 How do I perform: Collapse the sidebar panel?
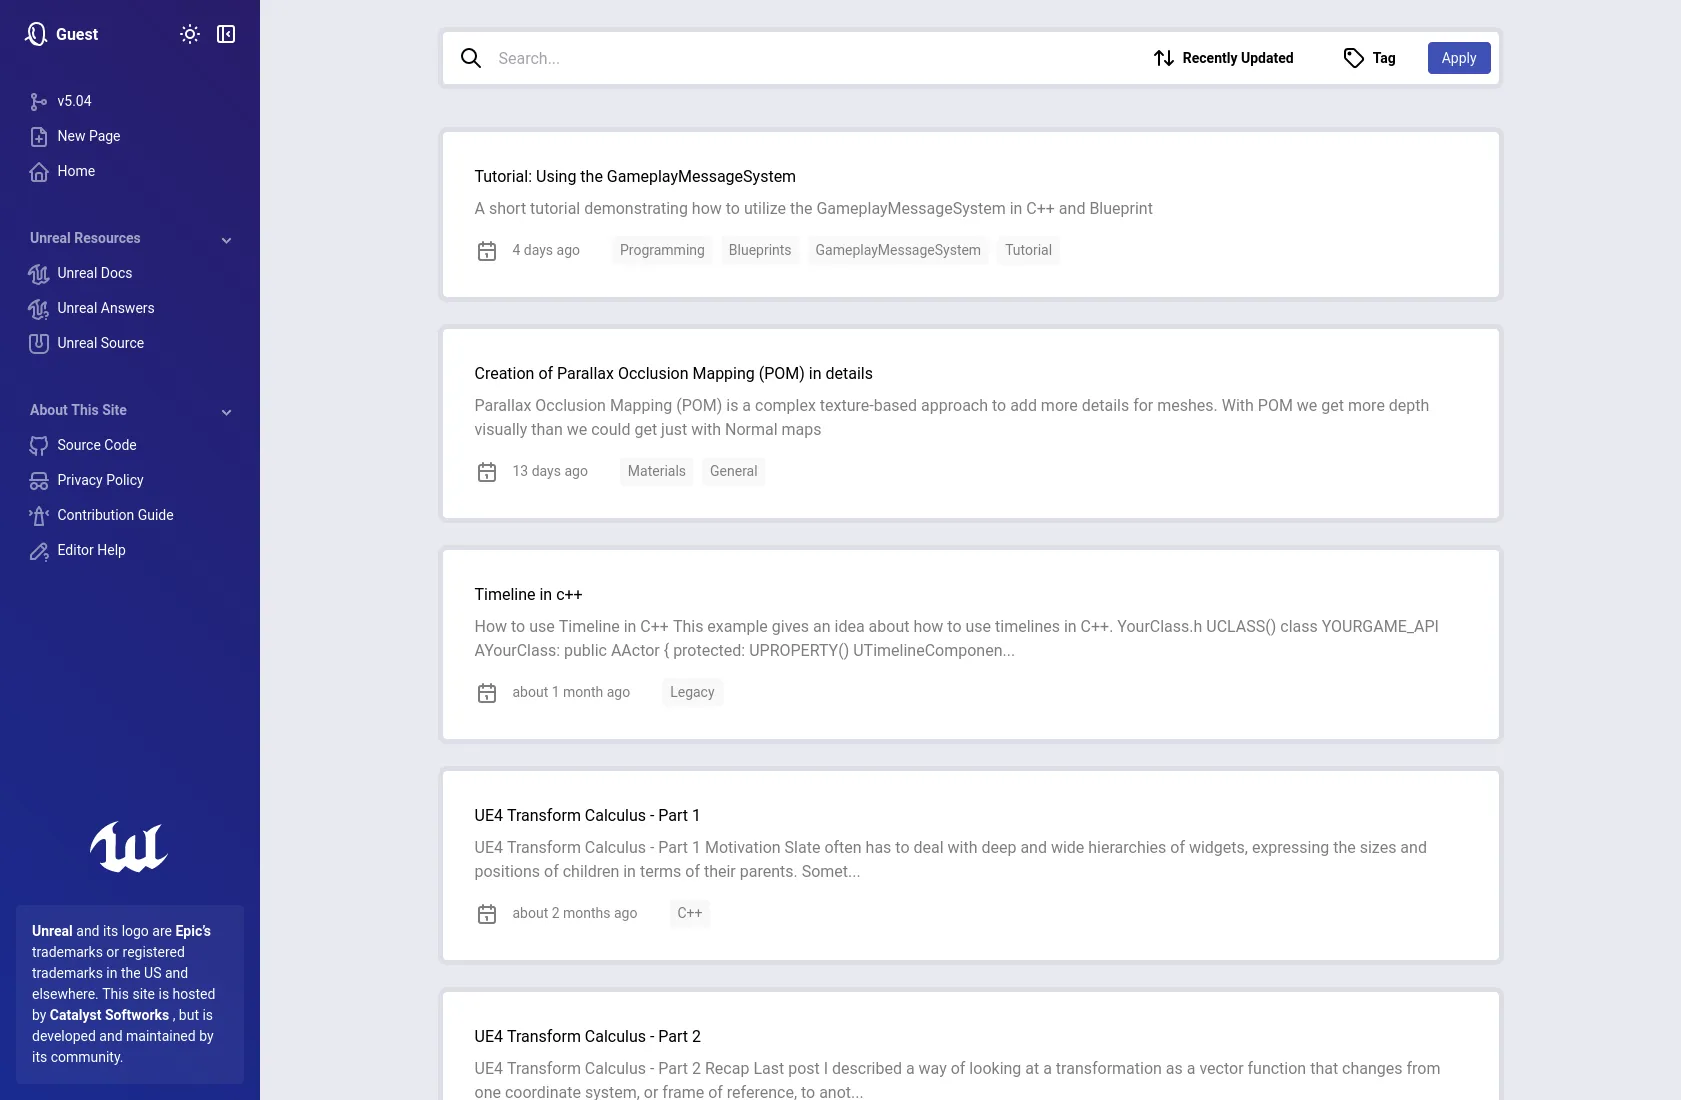(226, 34)
